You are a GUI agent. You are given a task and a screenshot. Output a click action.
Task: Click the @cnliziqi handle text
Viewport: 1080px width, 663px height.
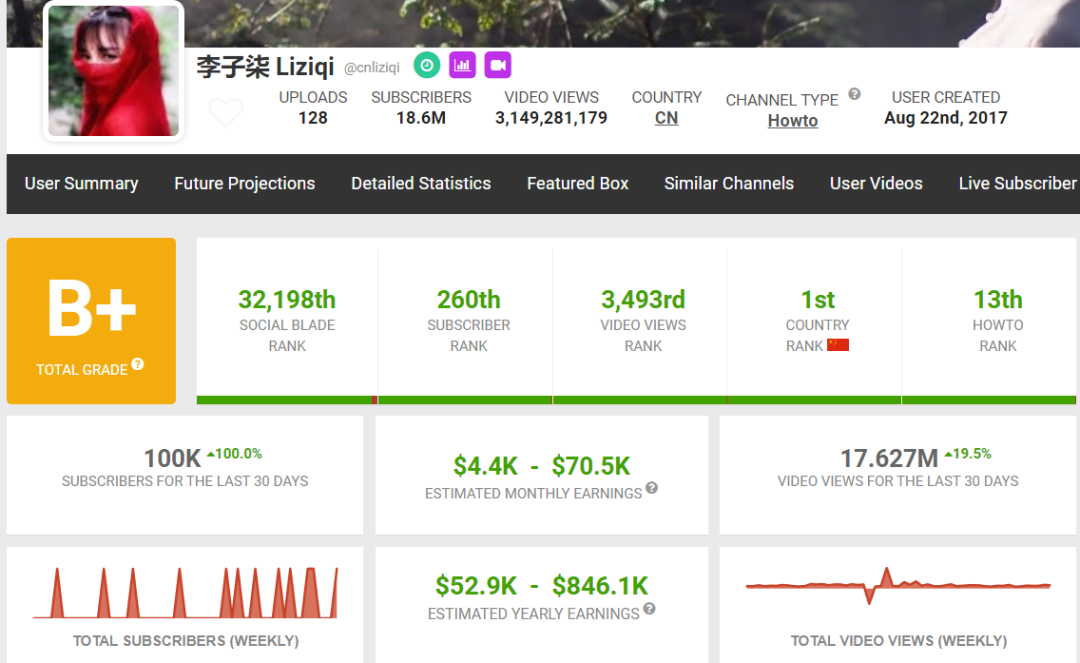(372, 67)
